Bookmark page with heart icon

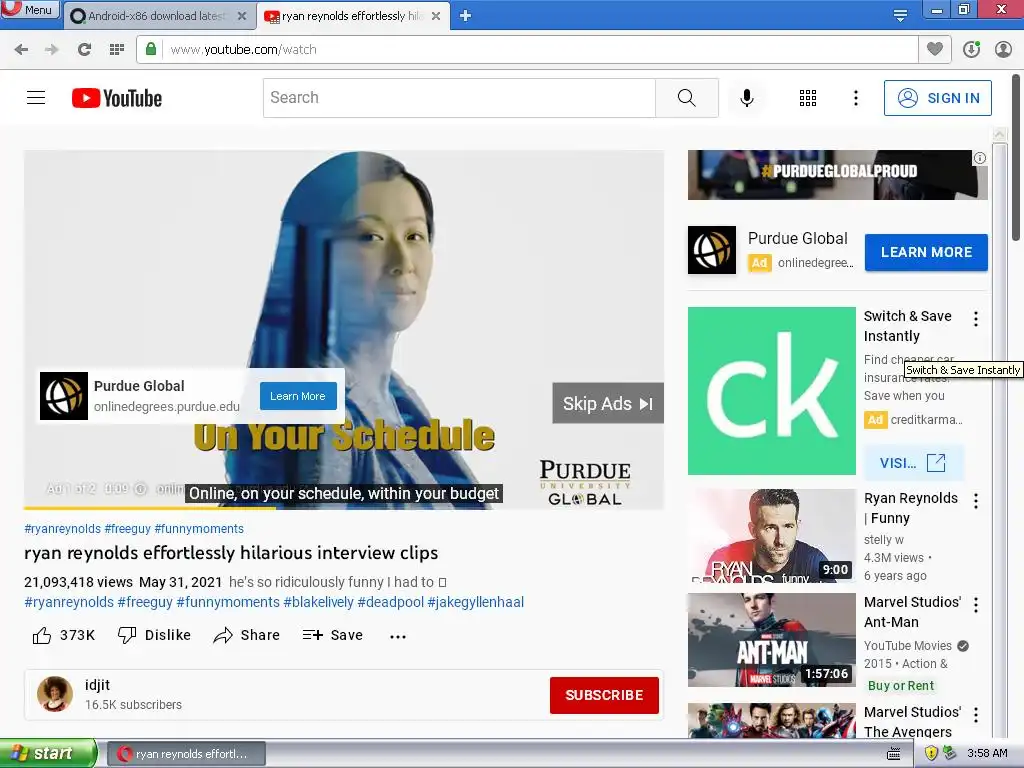click(x=935, y=49)
